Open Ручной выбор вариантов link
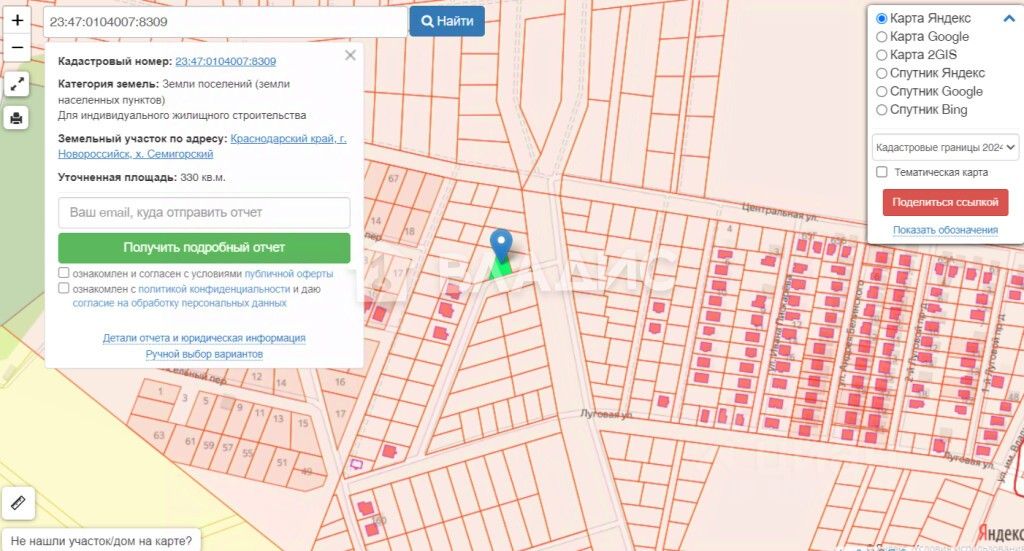Image resolution: width=1024 pixels, height=551 pixels. [204, 354]
